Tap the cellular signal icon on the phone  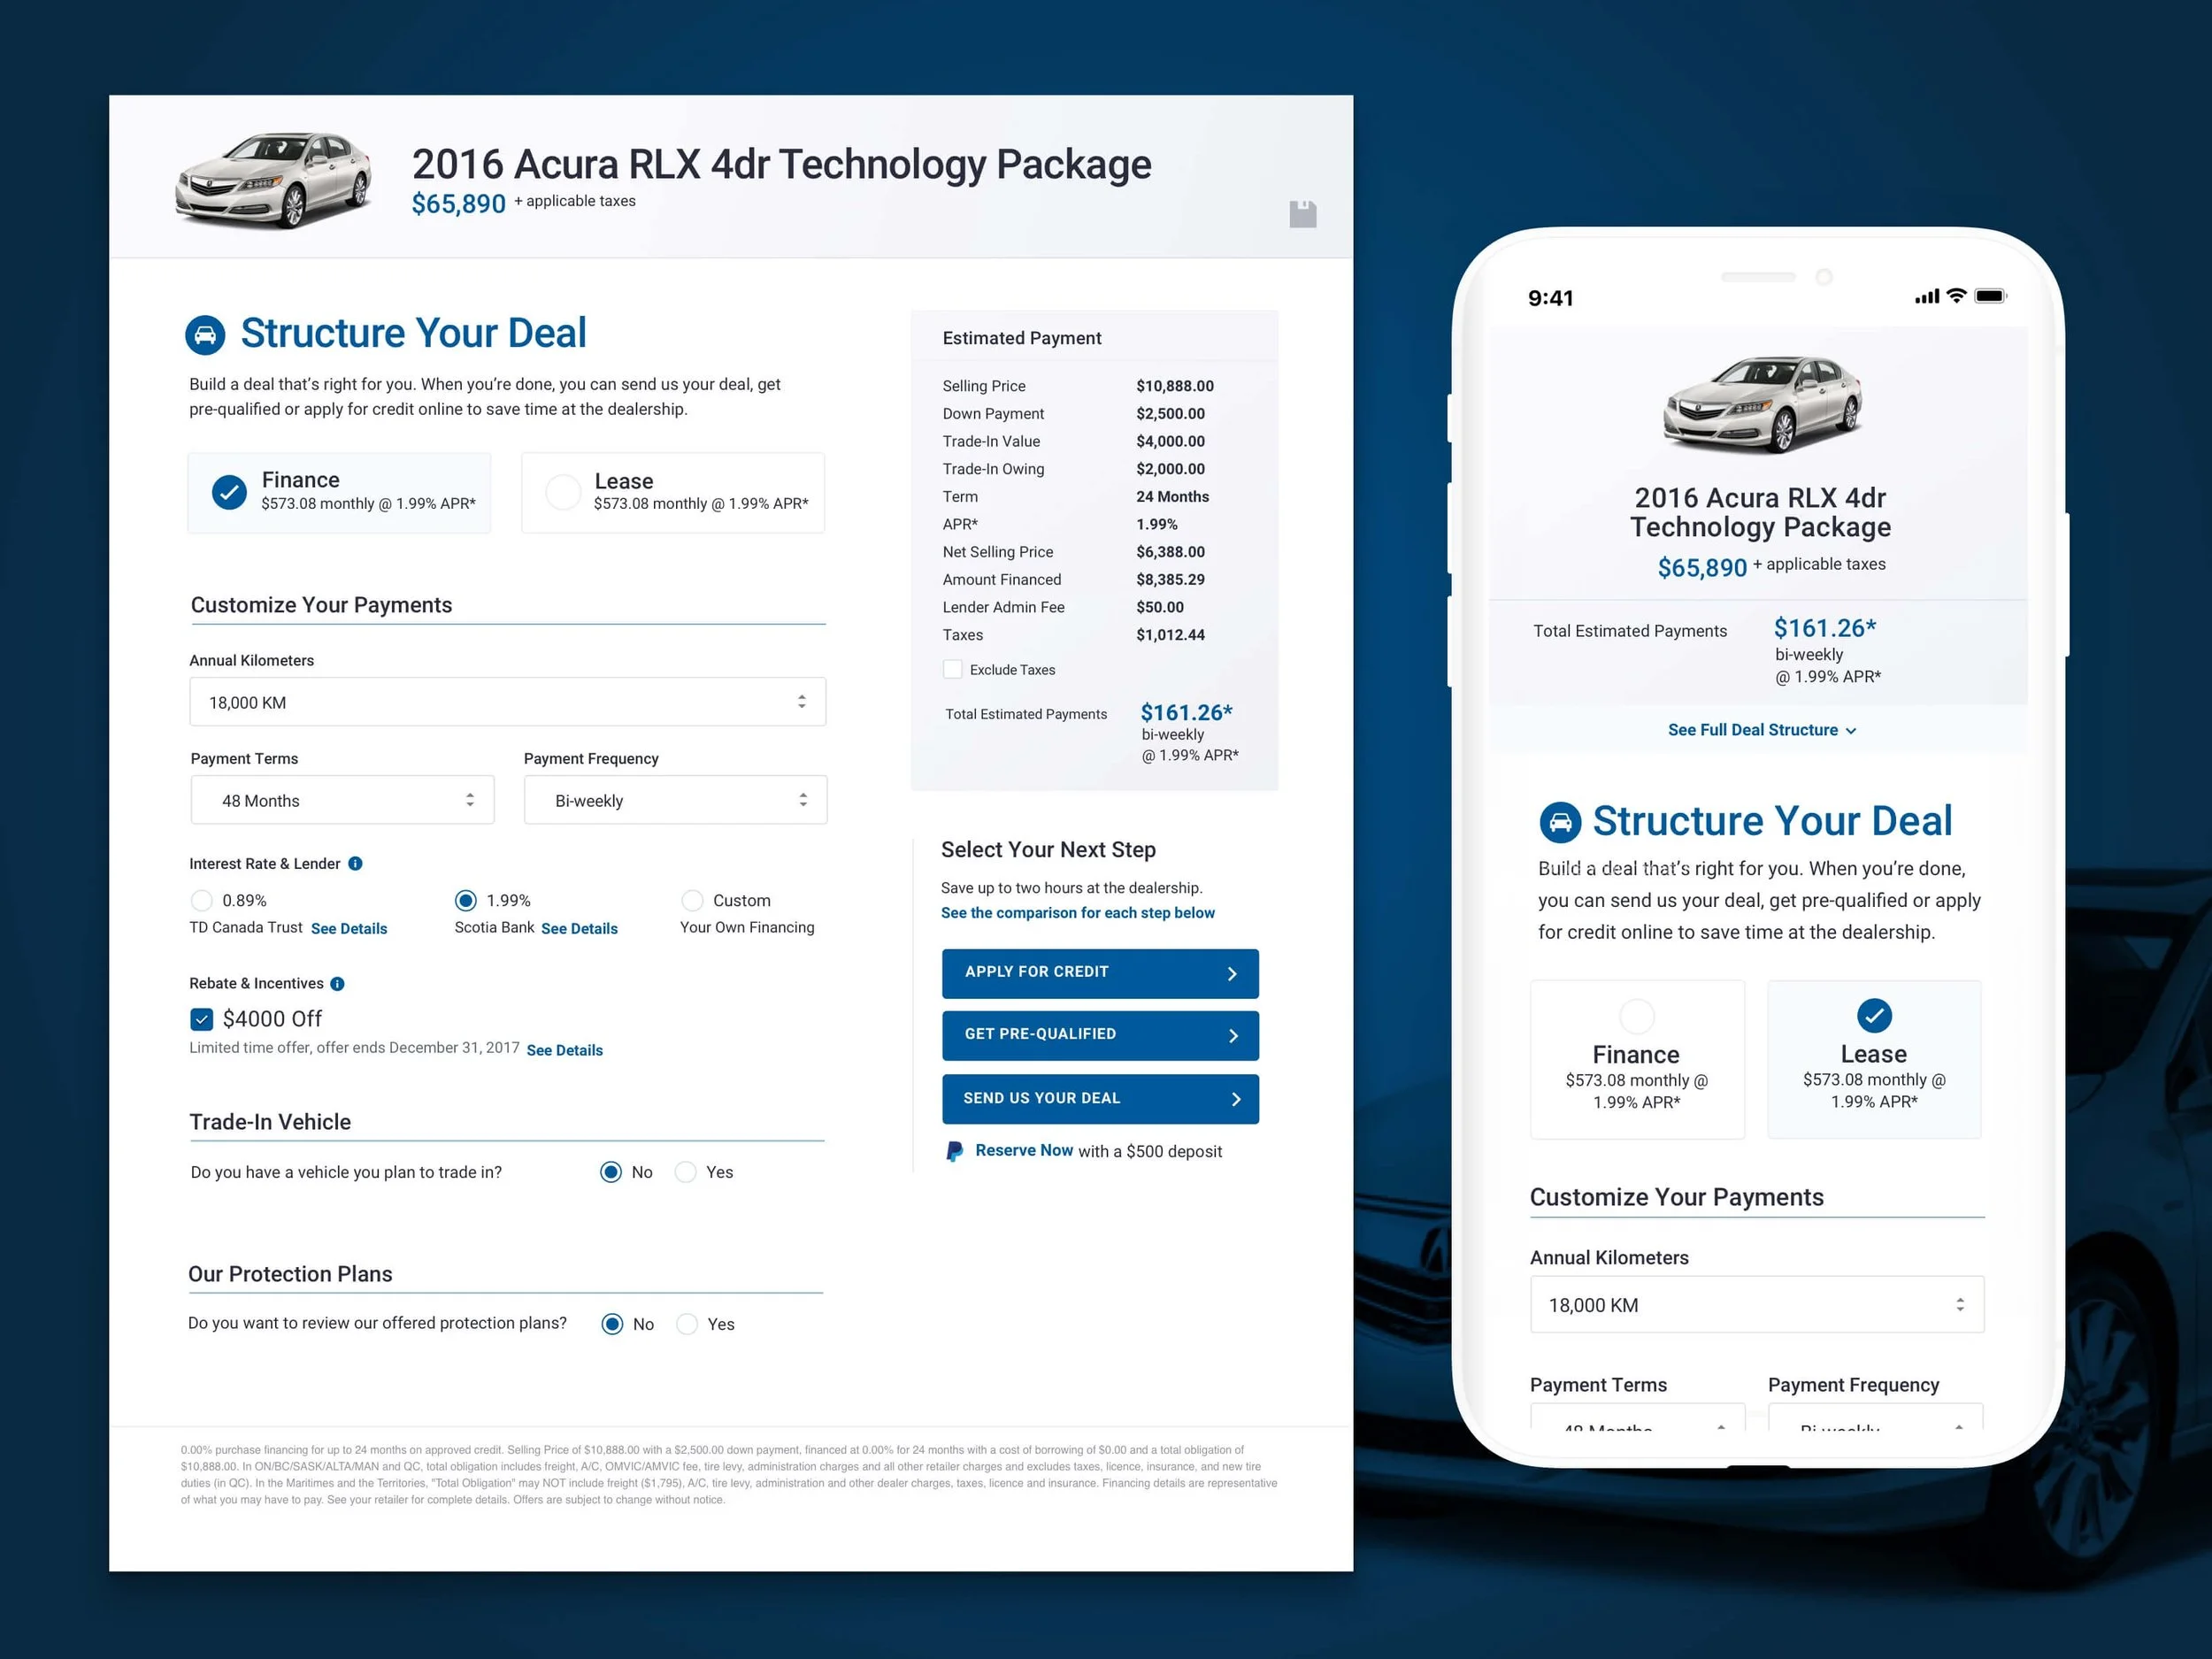tap(1927, 296)
